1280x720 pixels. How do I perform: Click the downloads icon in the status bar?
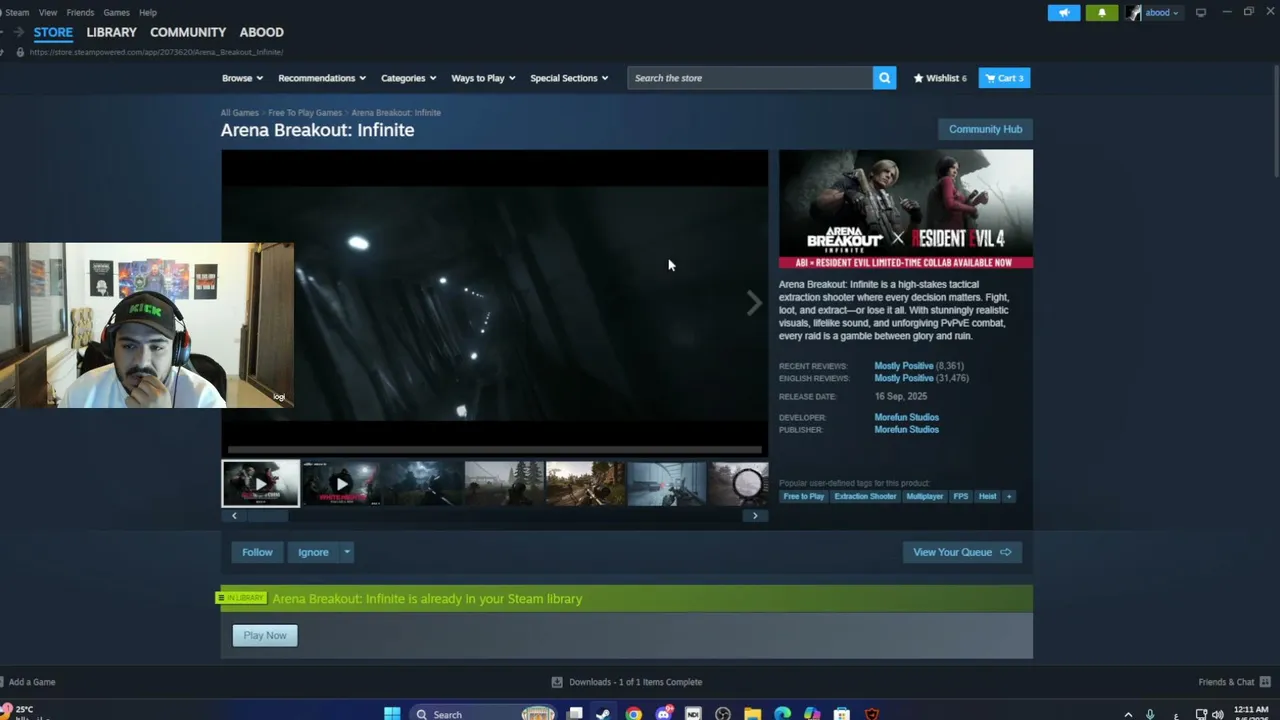(x=557, y=682)
